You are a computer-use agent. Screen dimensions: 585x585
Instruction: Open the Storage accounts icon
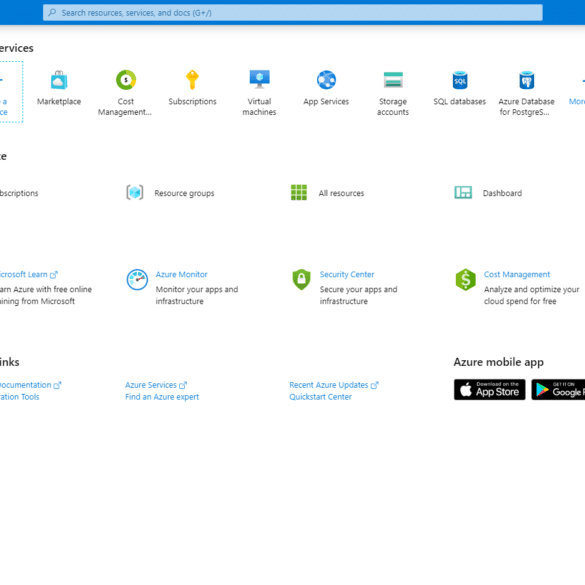[393, 80]
